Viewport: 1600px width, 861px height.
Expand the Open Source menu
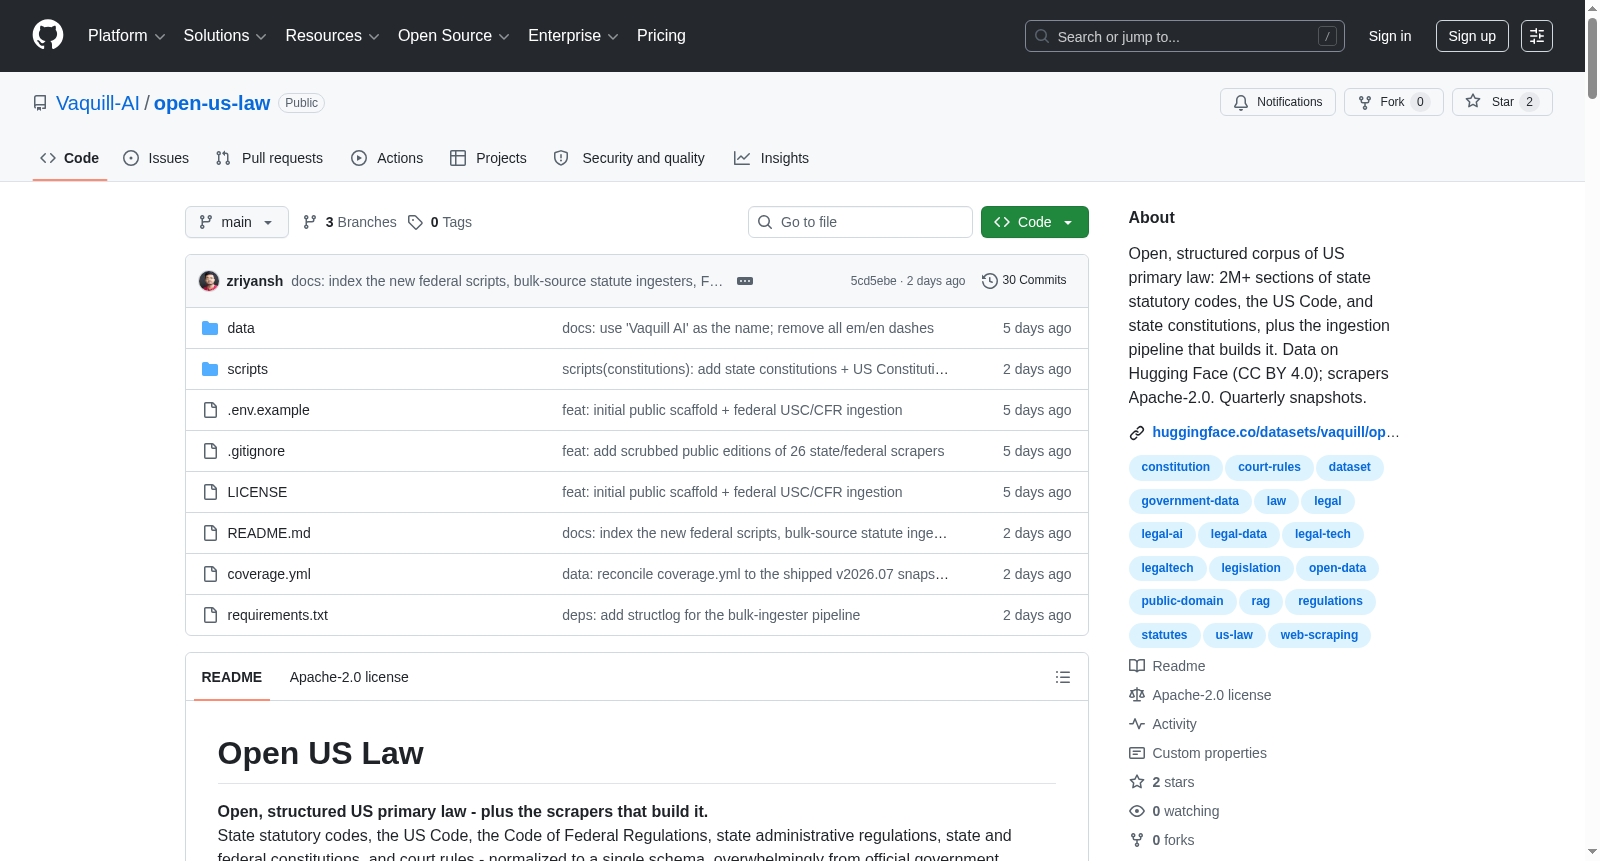454,36
